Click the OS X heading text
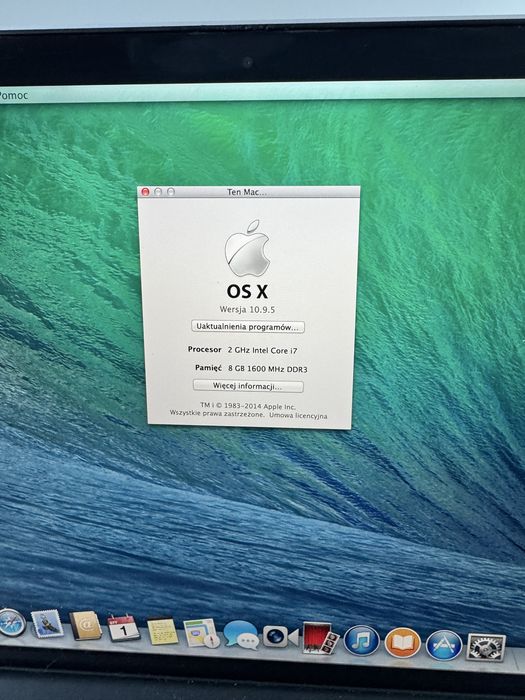 (x=247, y=292)
